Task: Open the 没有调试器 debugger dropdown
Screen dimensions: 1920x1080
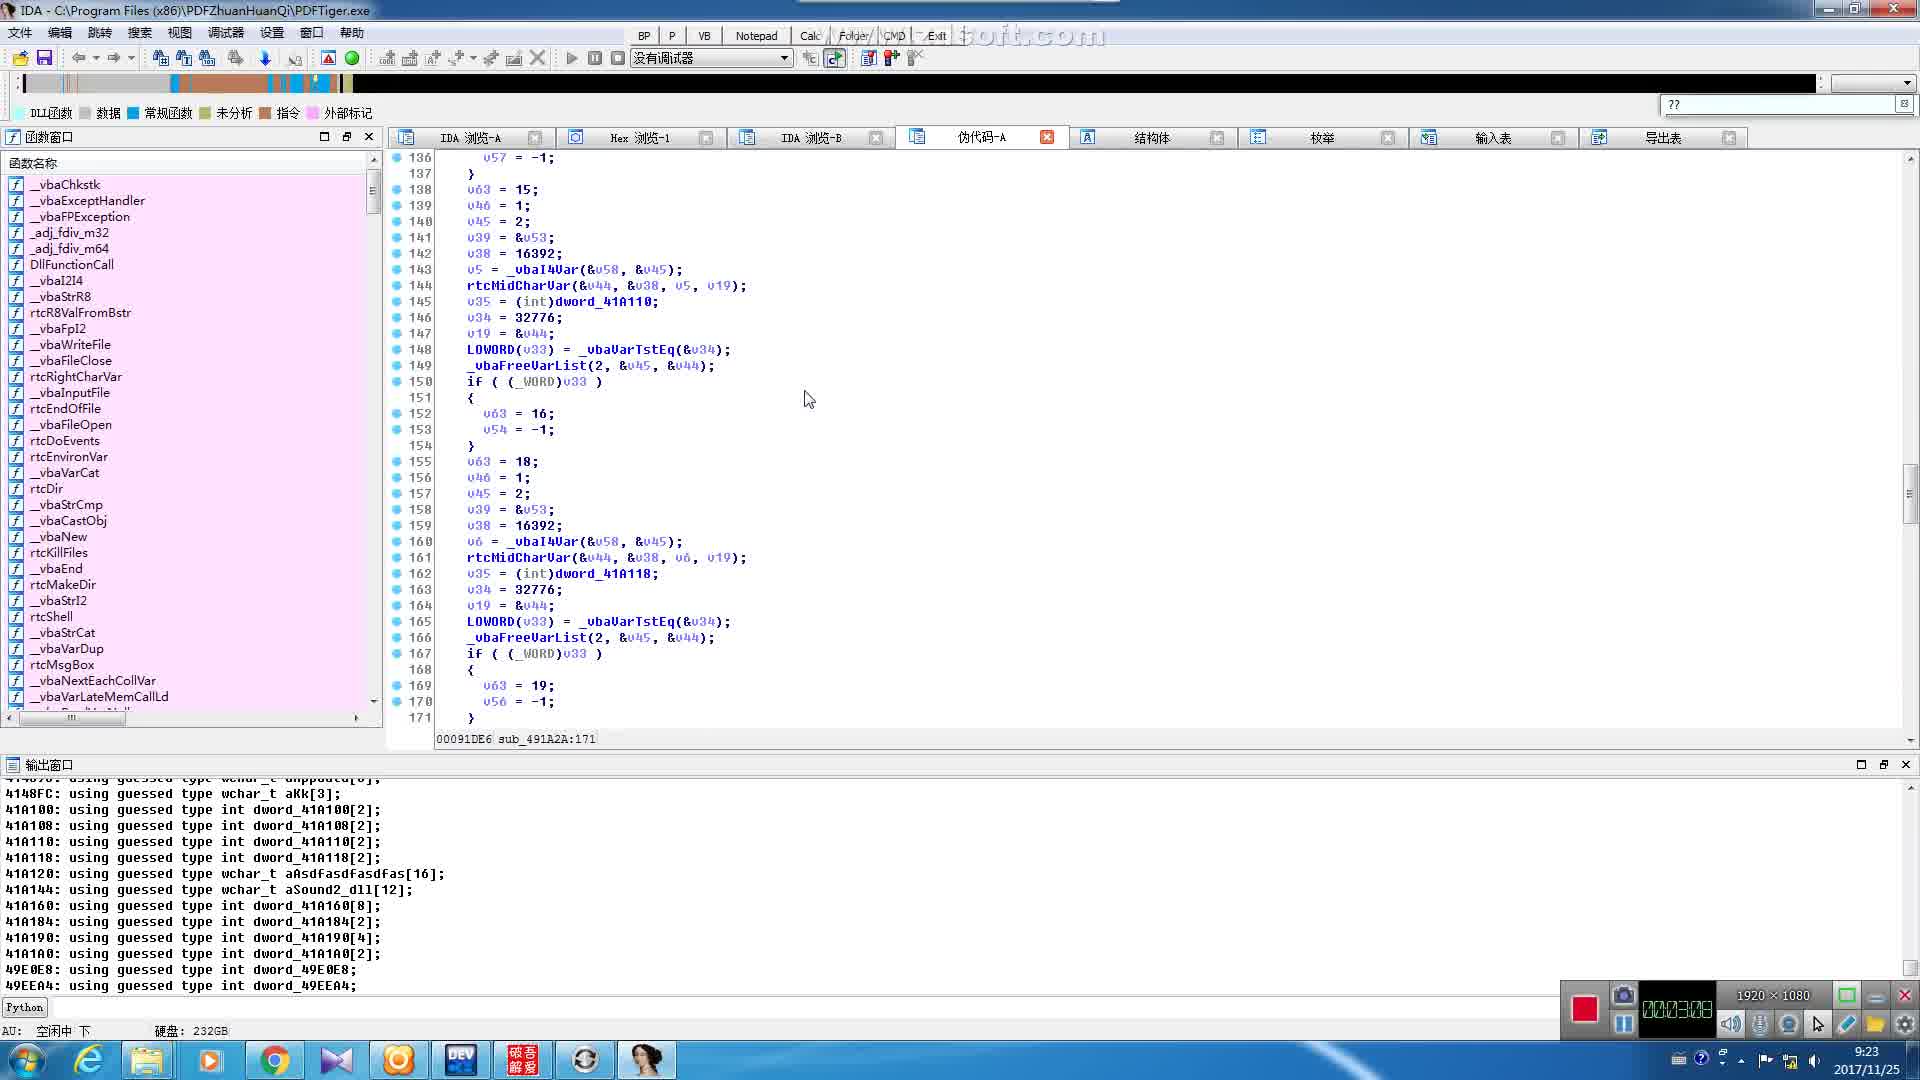Action: [784, 58]
